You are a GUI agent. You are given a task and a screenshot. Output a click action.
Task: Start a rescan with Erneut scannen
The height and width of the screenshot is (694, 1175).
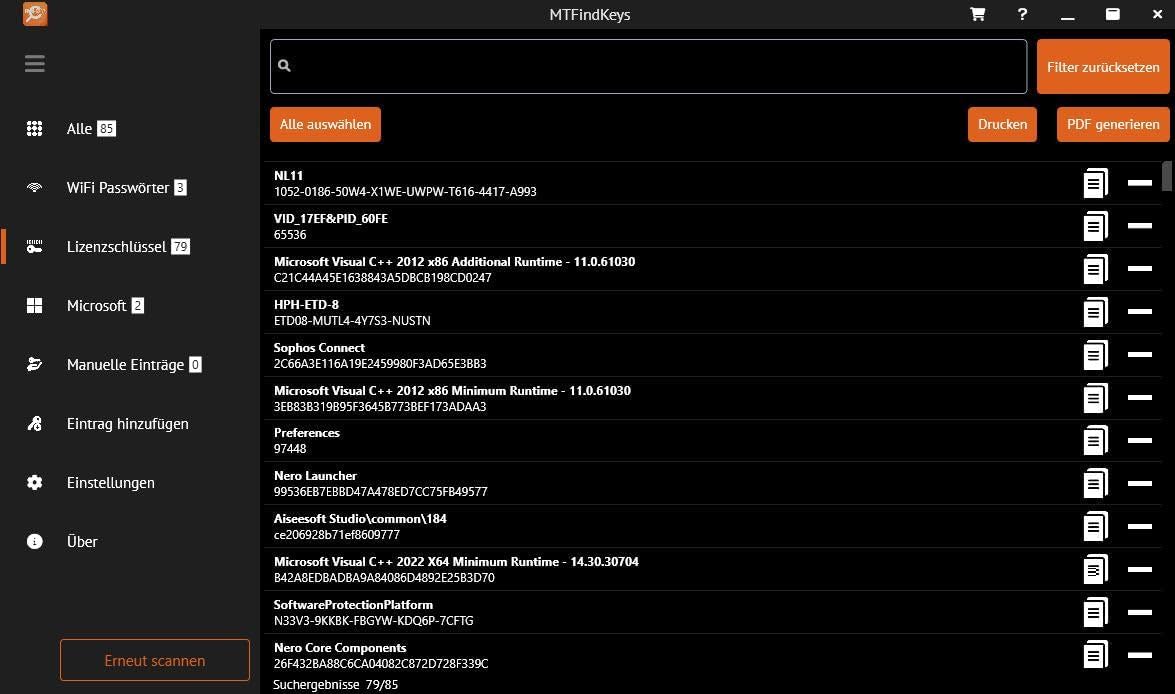154,660
